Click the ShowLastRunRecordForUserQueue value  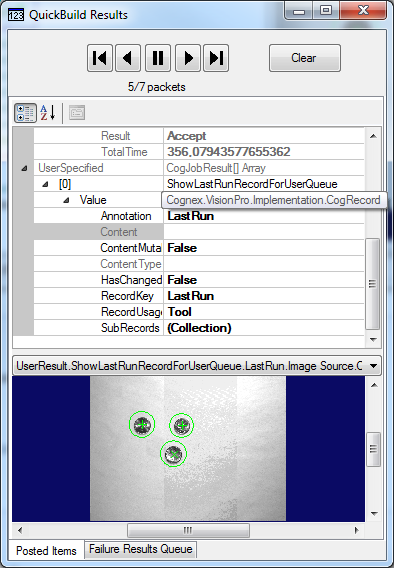click(x=252, y=184)
